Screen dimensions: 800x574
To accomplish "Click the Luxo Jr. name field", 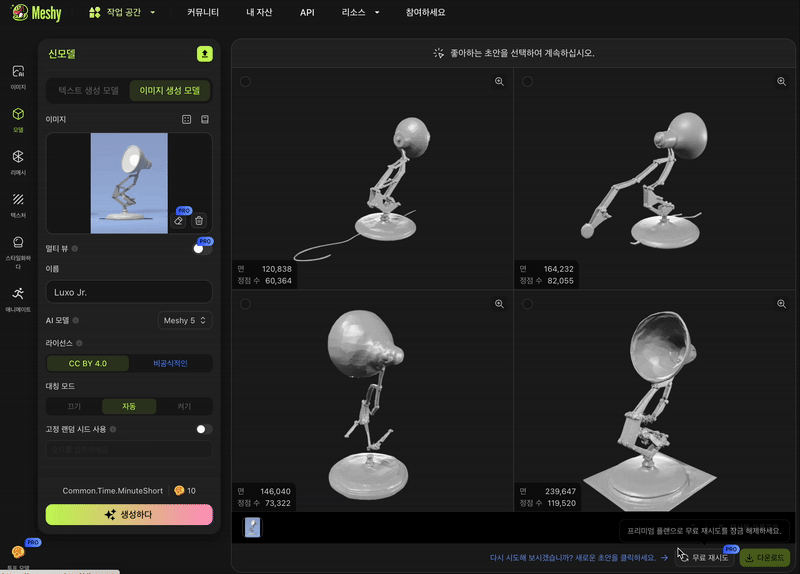I will click(x=129, y=292).
